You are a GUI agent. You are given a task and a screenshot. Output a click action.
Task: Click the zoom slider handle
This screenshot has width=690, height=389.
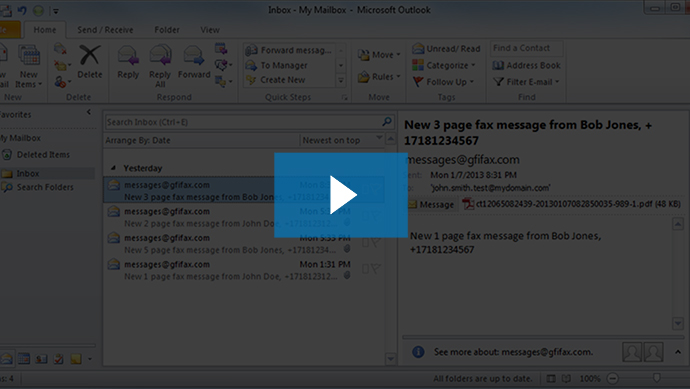(x=657, y=378)
